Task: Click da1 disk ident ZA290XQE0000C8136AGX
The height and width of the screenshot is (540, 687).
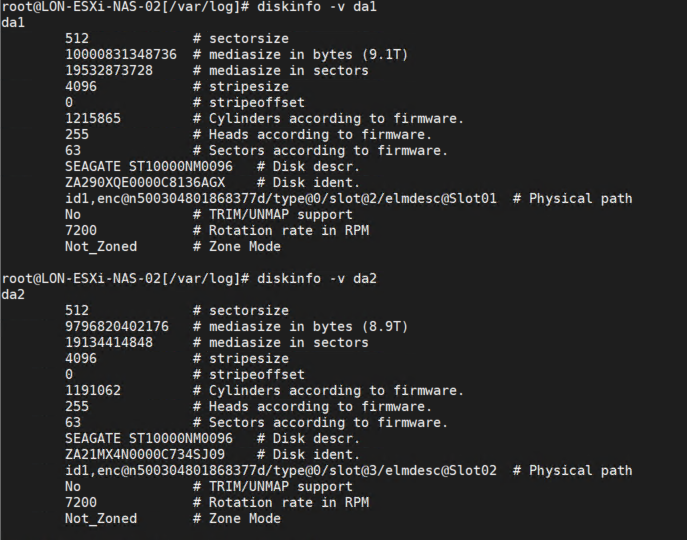Action: pyautogui.click(x=145, y=183)
